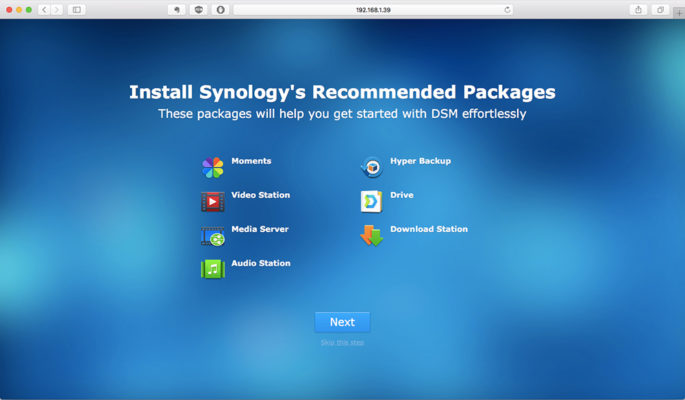Select the 'Drive' label text
The height and width of the screenshot is (400, 685).
[402, 195]
